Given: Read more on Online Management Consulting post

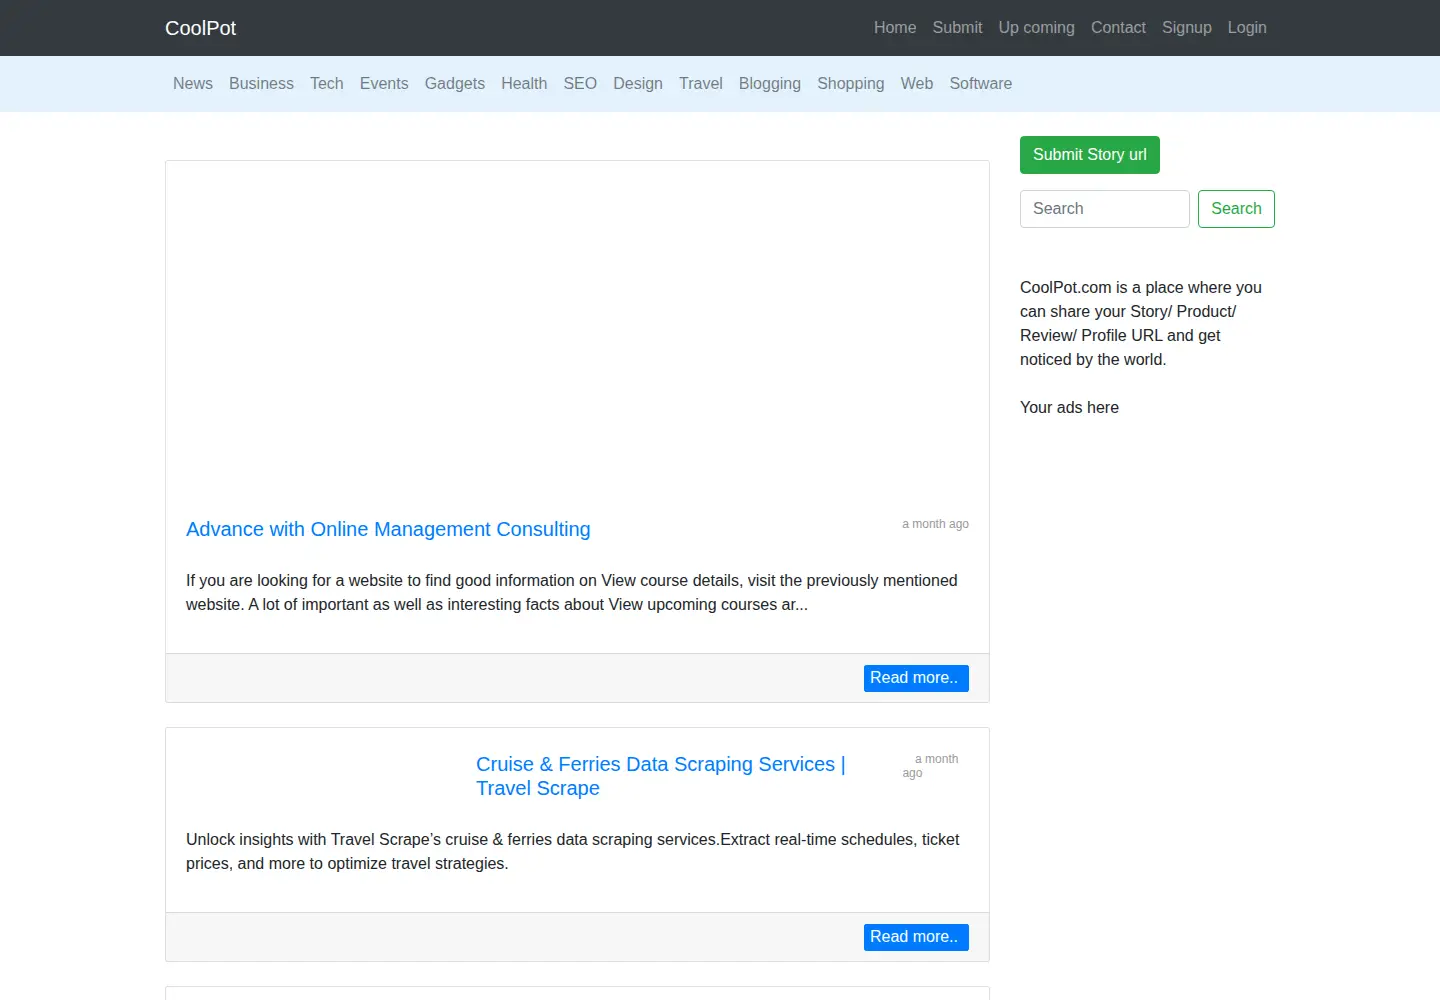Looking at the screenshot, I should coord(916,678).
